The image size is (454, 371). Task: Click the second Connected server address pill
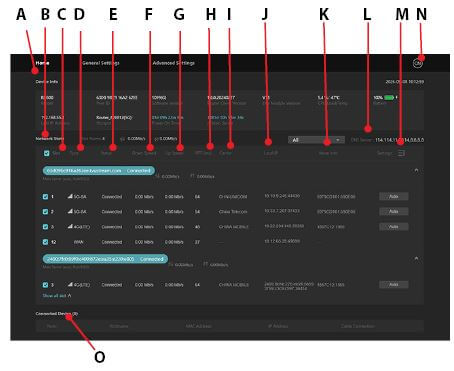point(105,259)
